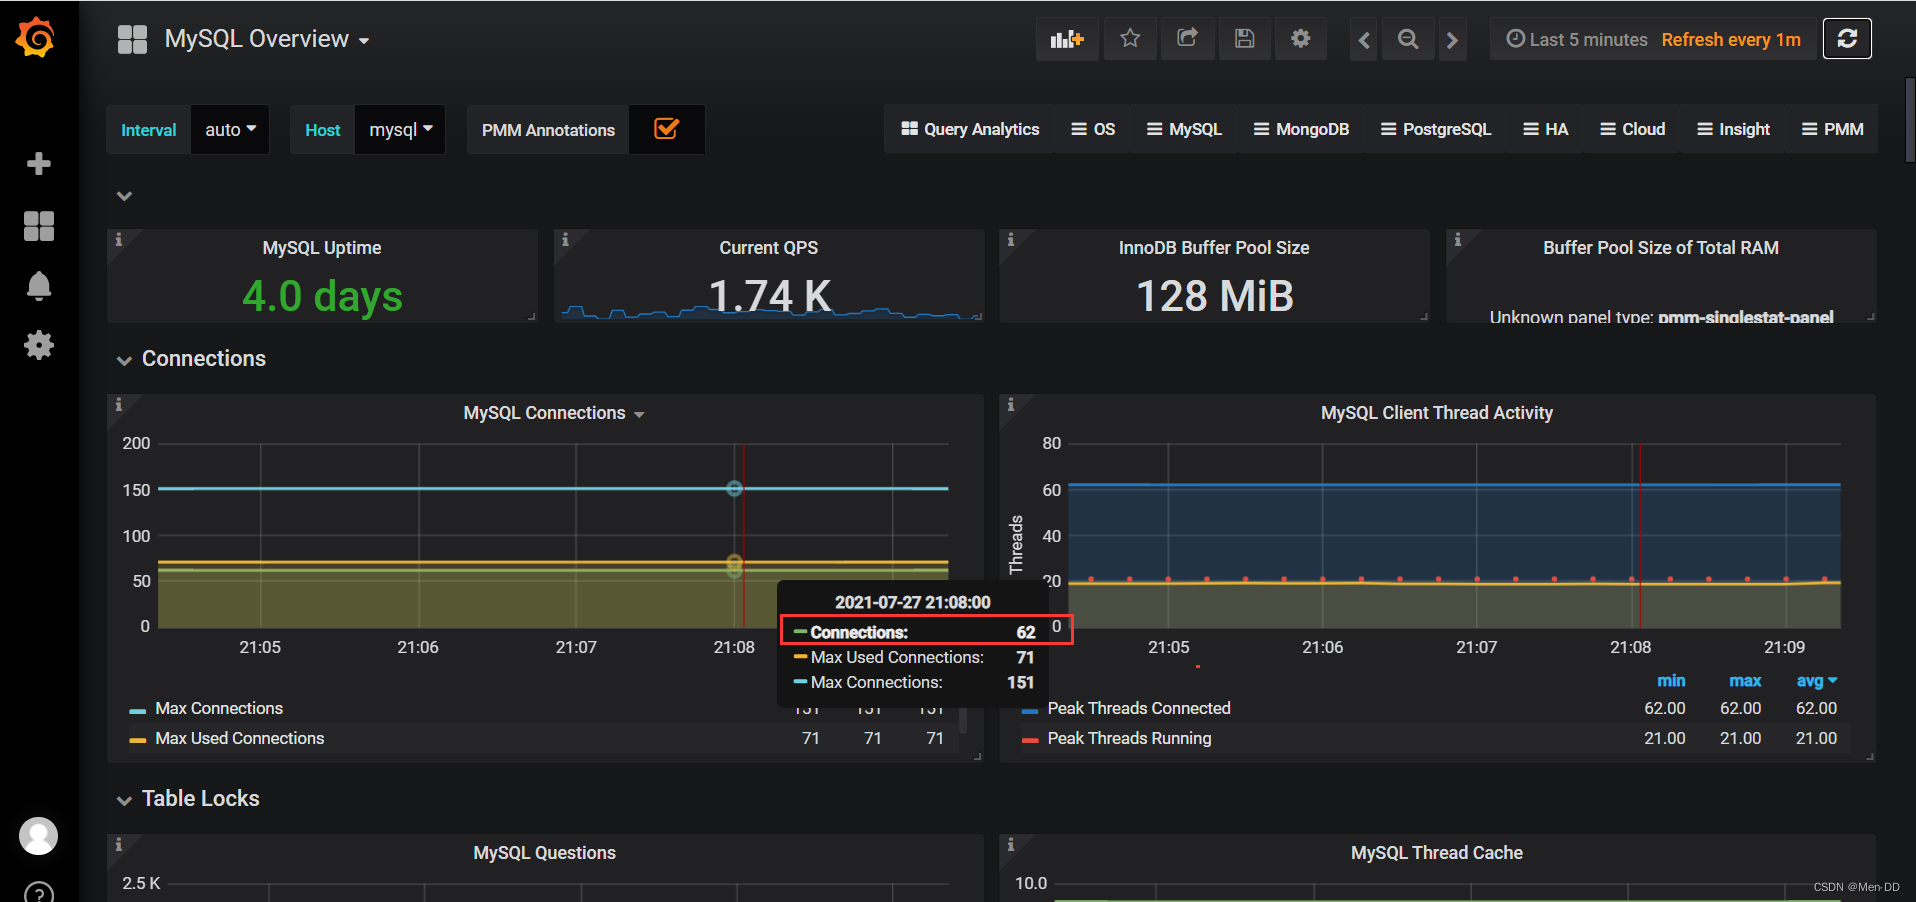Open the MySQL dashboards menu
Screen dimensions: 1916x902
1184,129
